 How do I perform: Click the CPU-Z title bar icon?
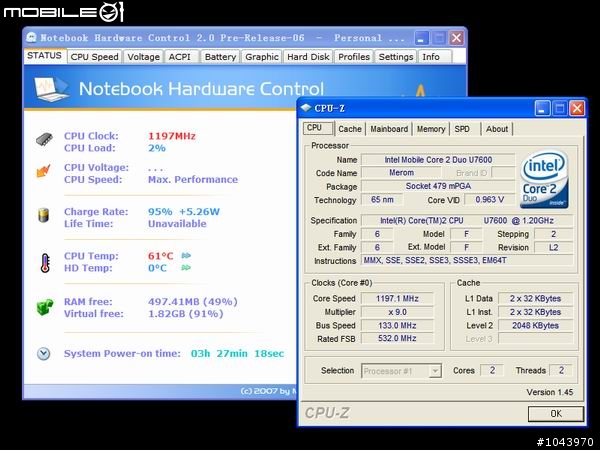306,108
